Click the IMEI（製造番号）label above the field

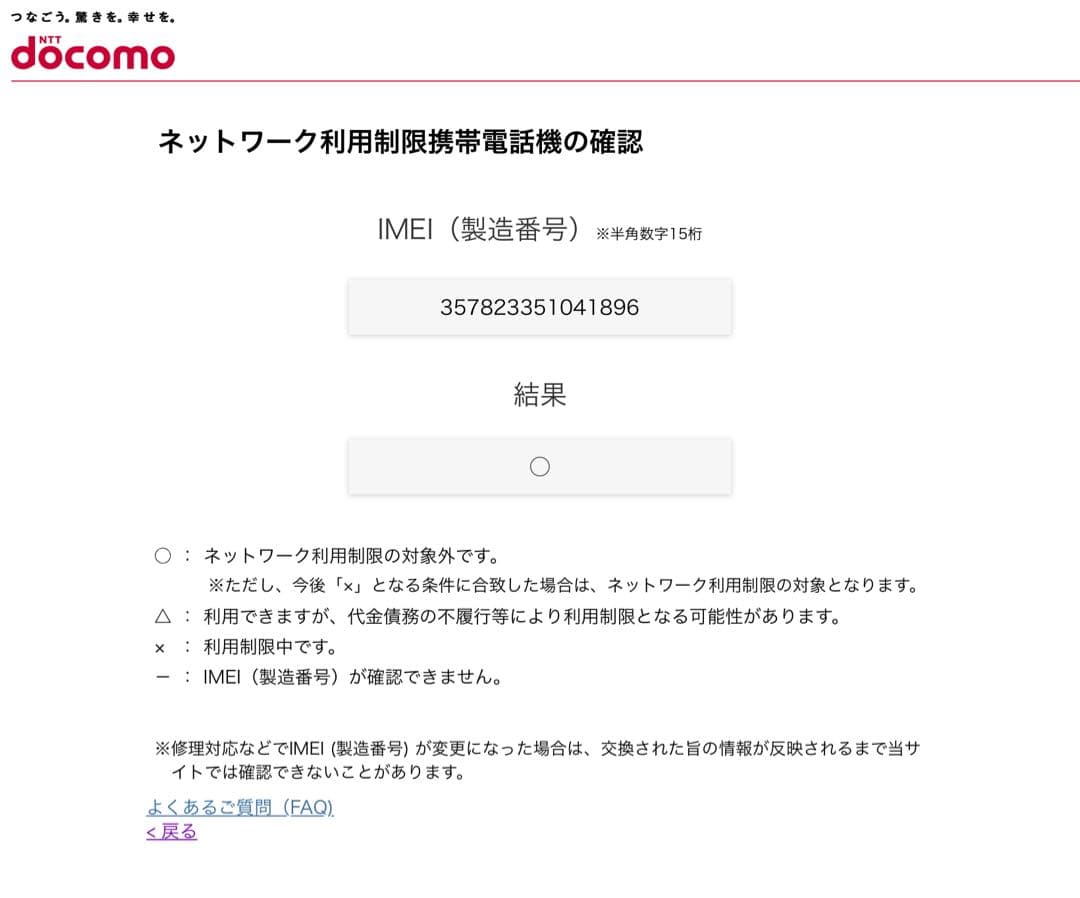coord(479,230)
